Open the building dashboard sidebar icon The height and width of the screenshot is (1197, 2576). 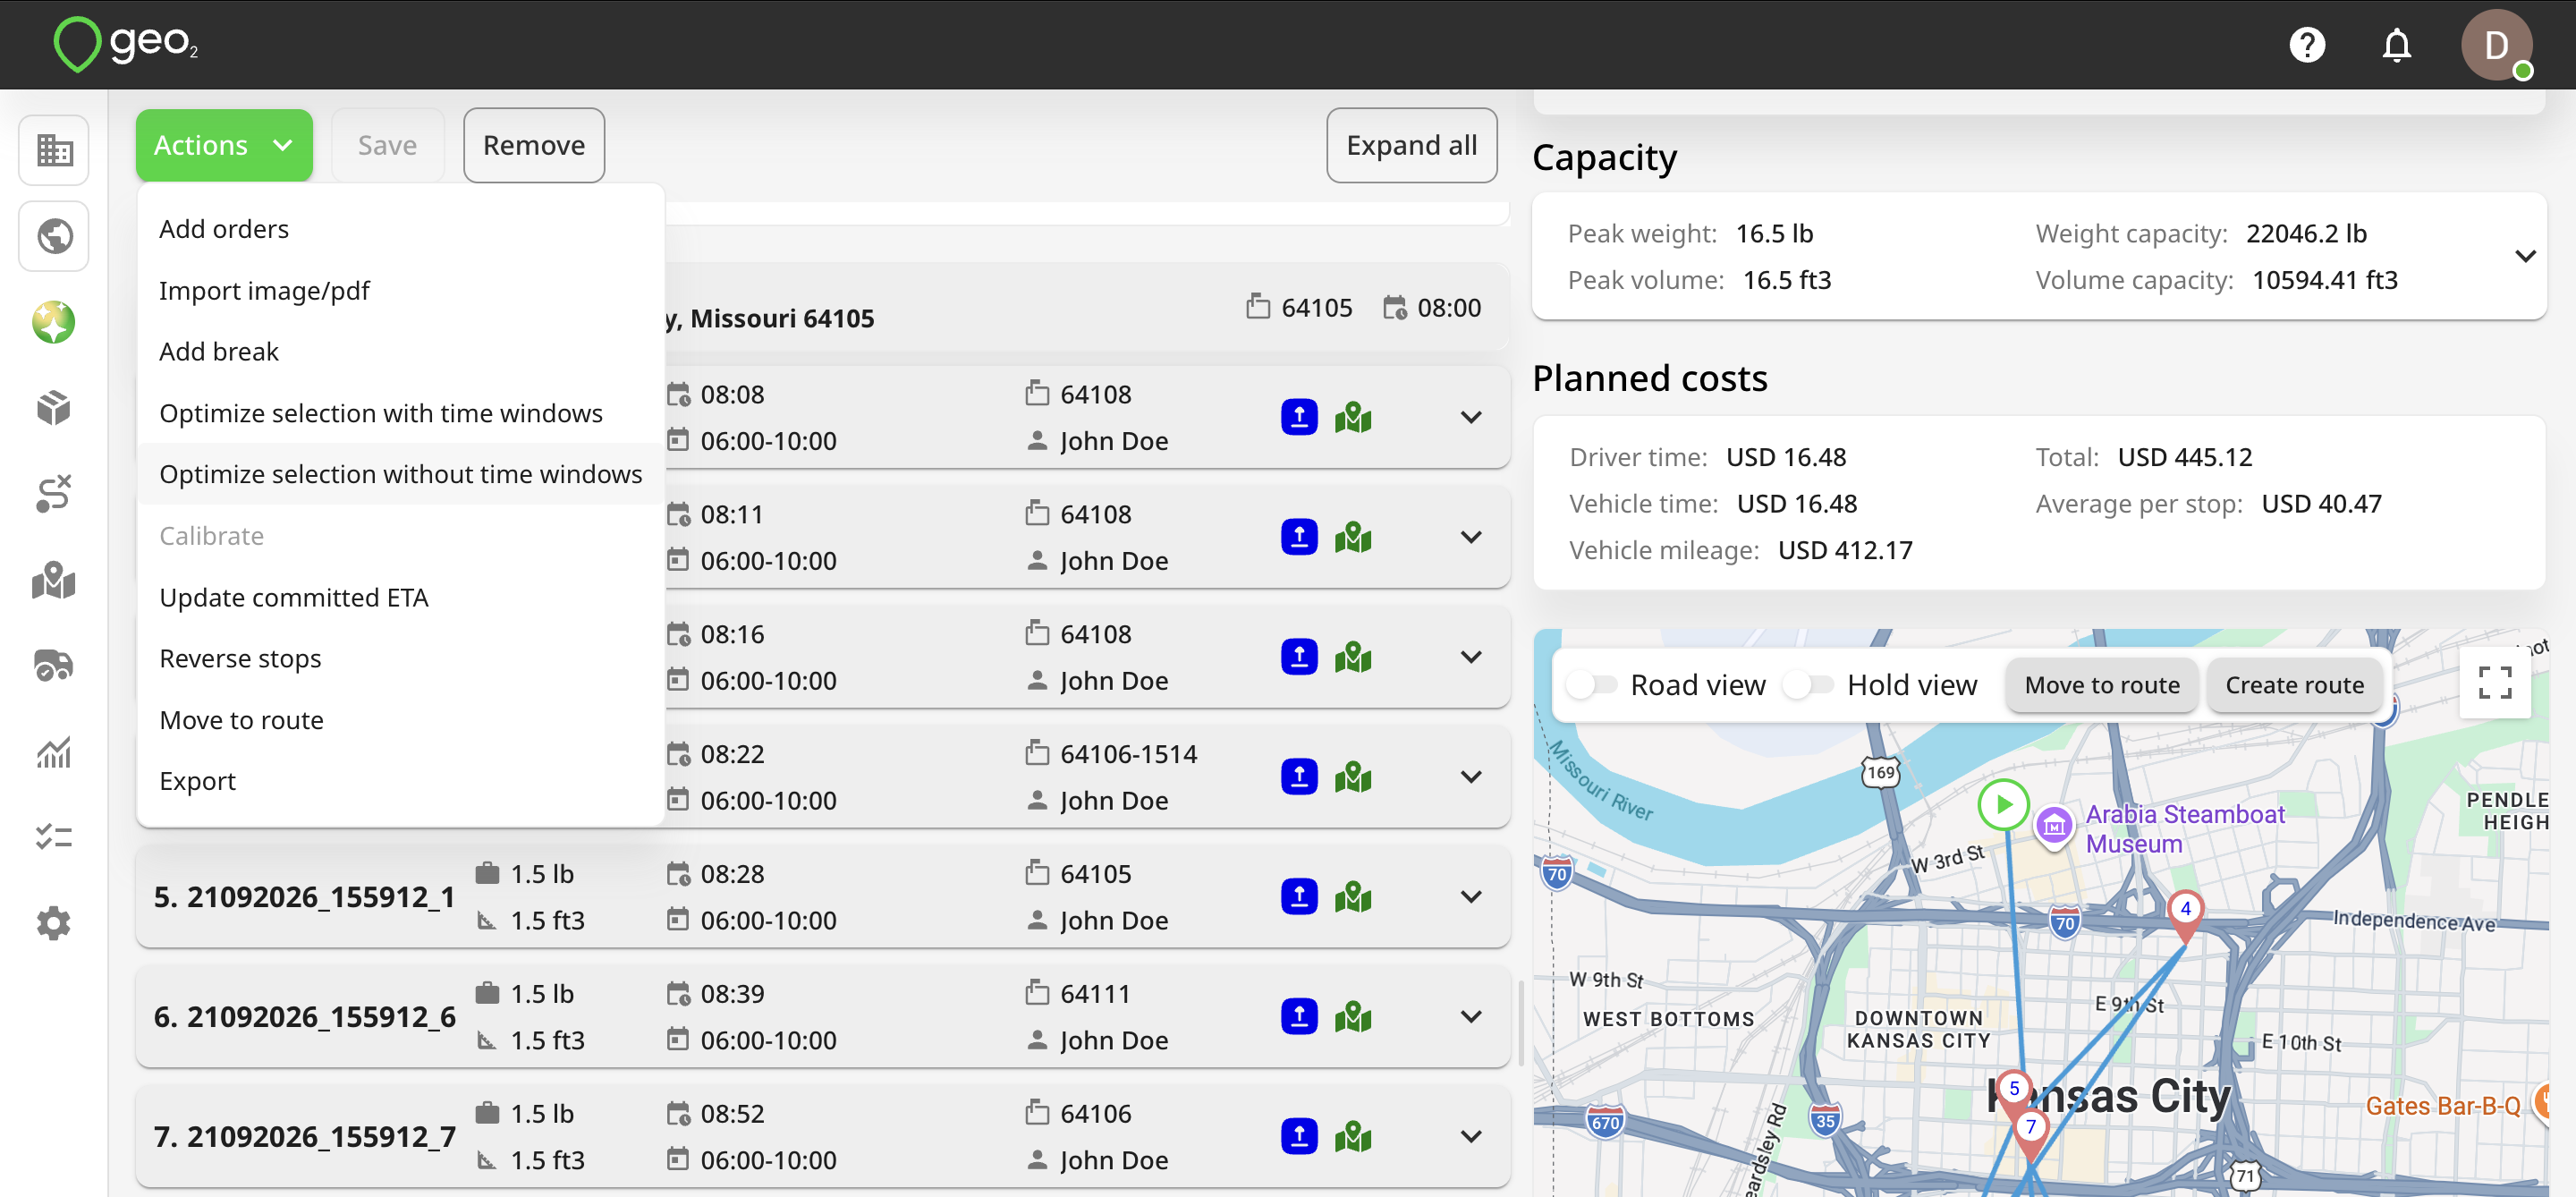click(x=54, y=150)
